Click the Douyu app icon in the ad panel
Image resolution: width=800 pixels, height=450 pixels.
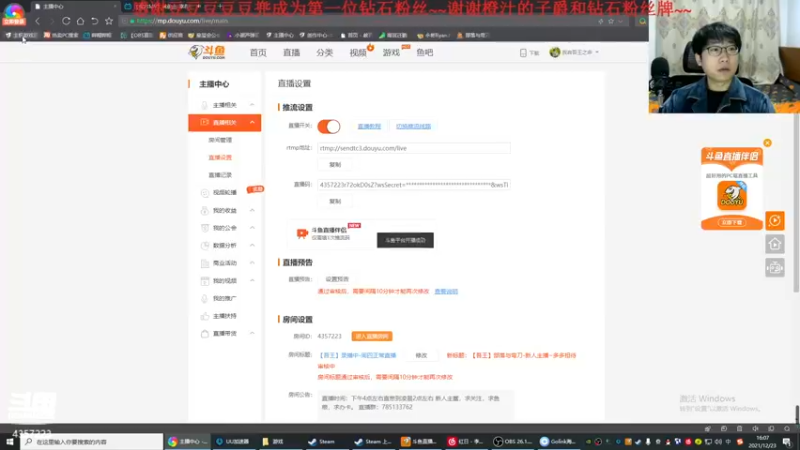tap(732, 195)
